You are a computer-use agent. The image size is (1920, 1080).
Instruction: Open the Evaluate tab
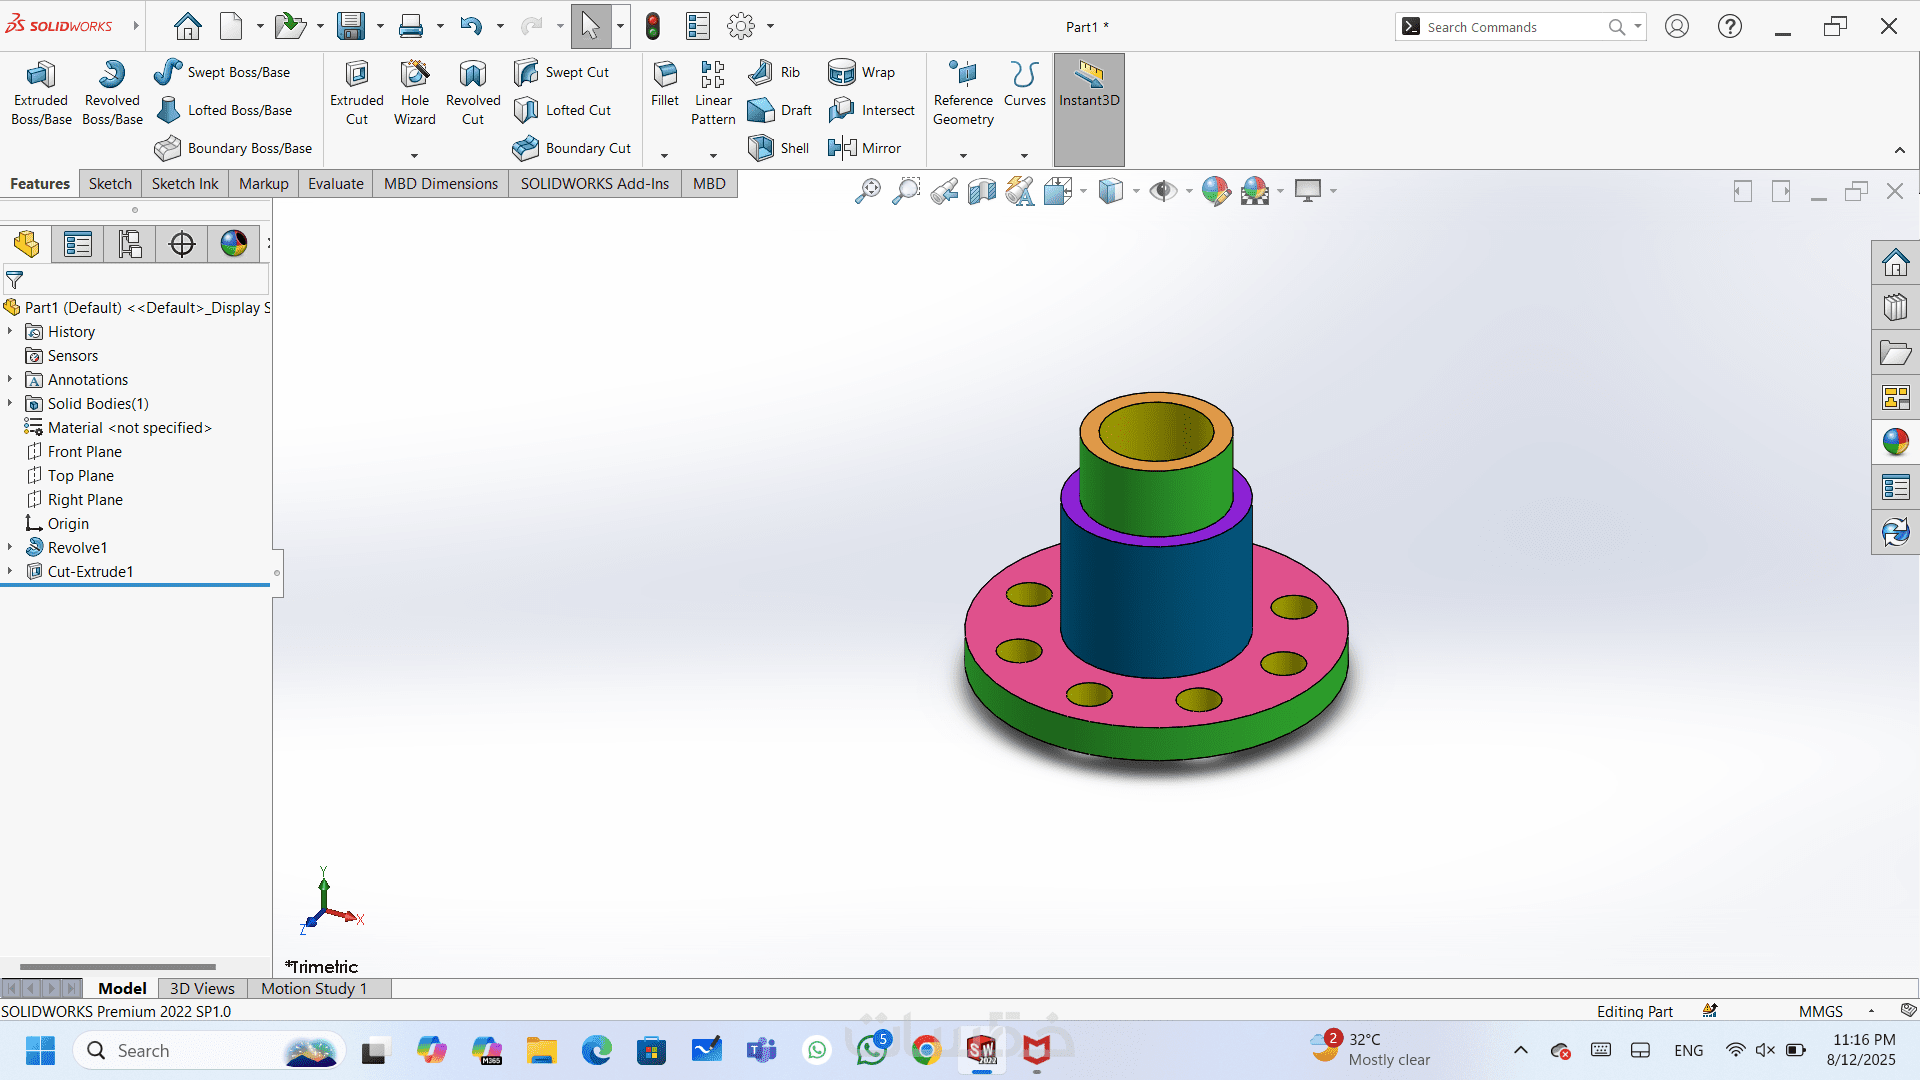(x=335, y=184)
